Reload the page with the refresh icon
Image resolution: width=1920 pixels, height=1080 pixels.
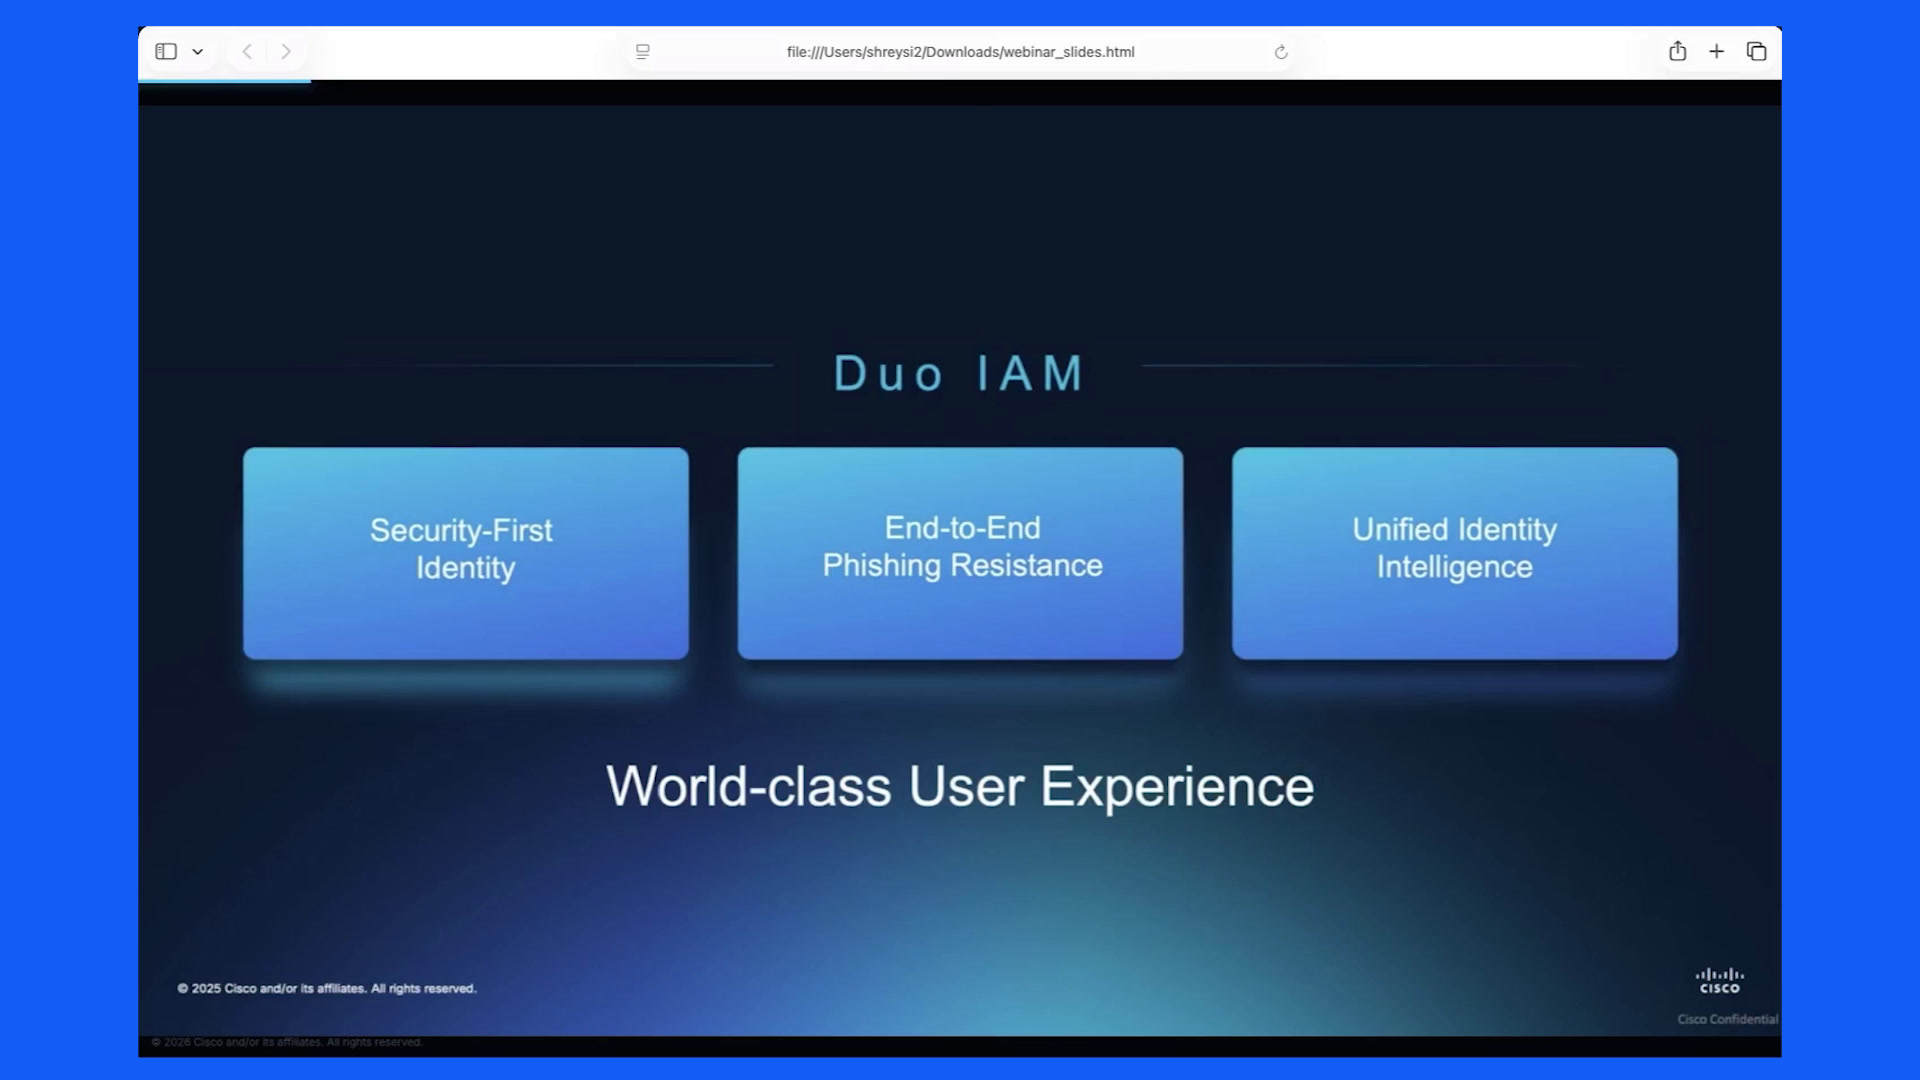point(1281,52)
